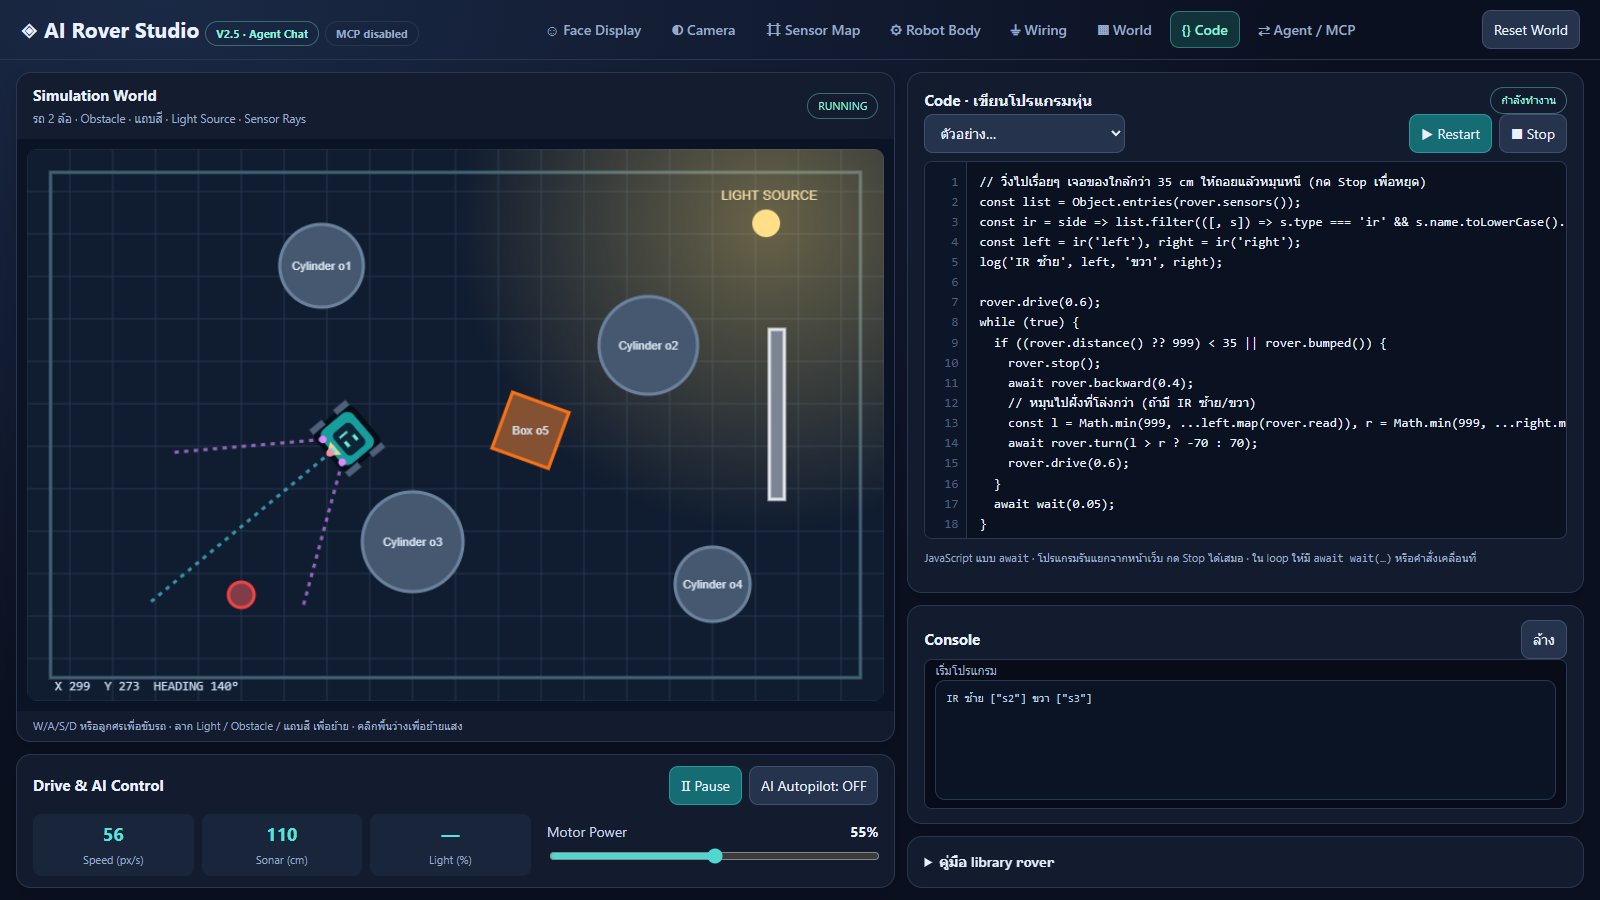The height and width of the screenshot is (900, 1600).
Task: Click the MCP disabled badge
Action: point(372,34)
